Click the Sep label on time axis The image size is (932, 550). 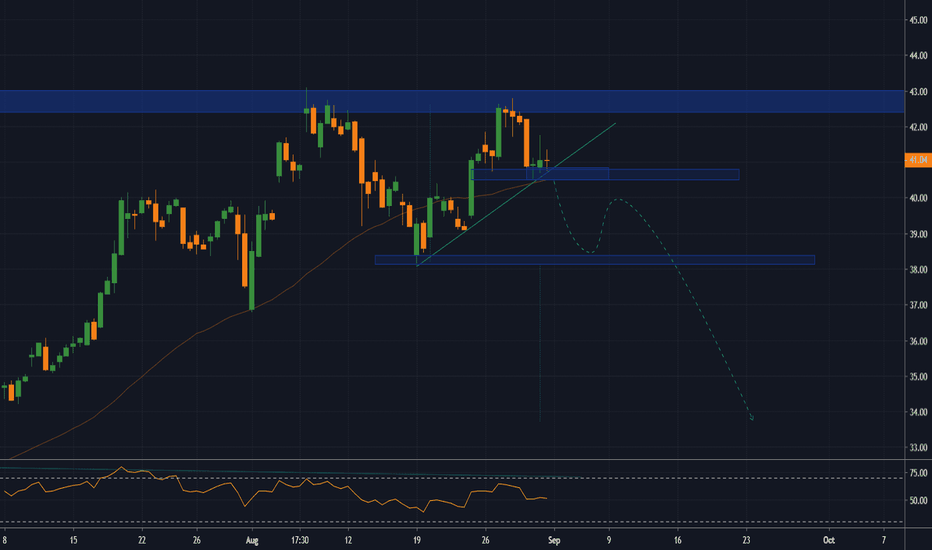pos(554,540)
